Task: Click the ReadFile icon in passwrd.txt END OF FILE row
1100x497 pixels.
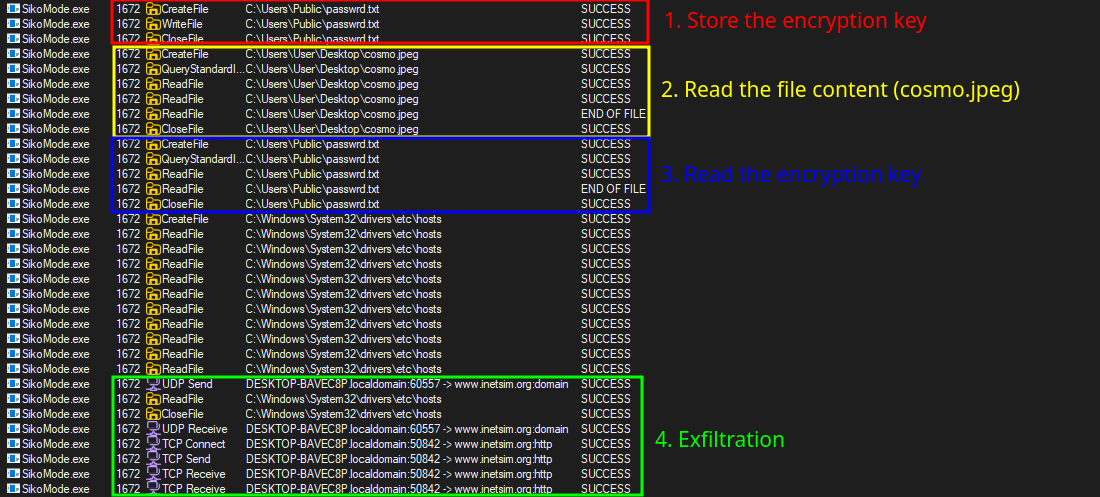Action: coord(153,189)
